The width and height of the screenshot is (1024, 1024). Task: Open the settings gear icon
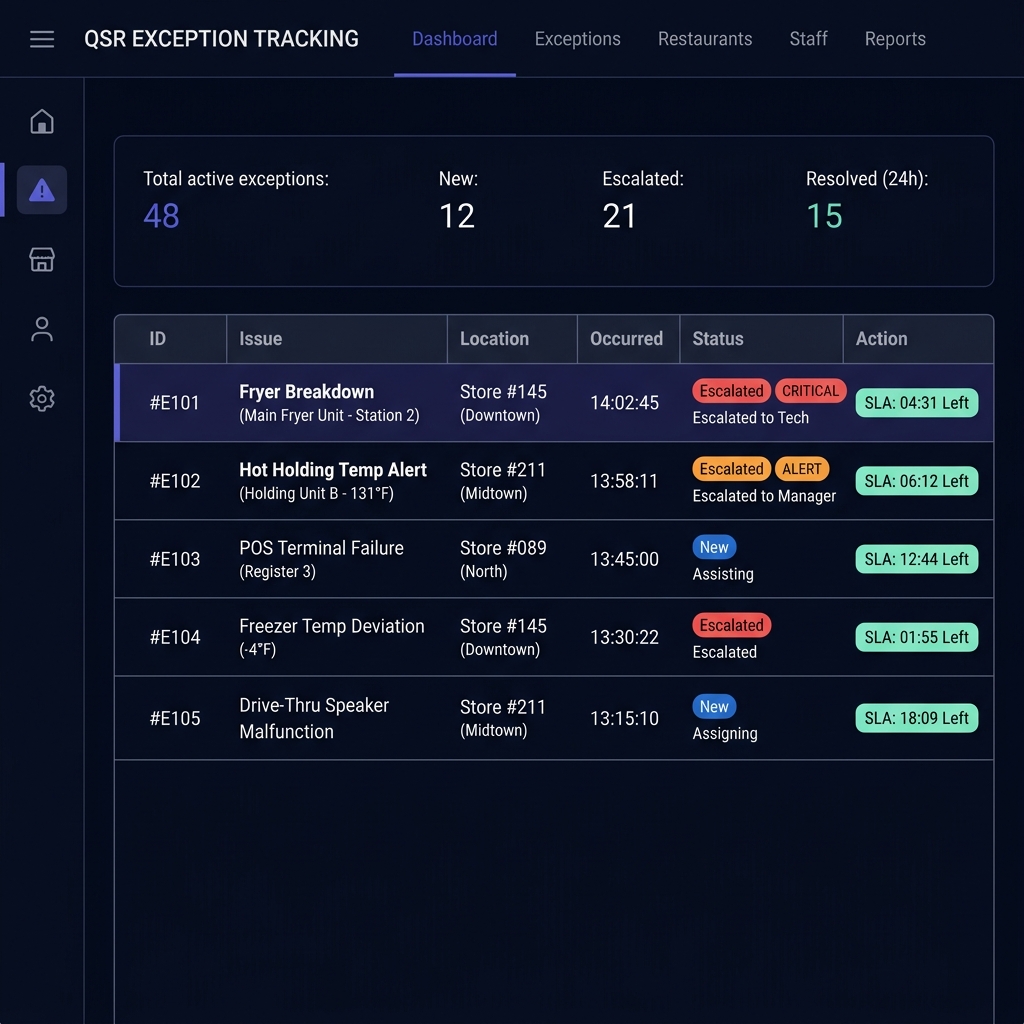tap(42, 398)
